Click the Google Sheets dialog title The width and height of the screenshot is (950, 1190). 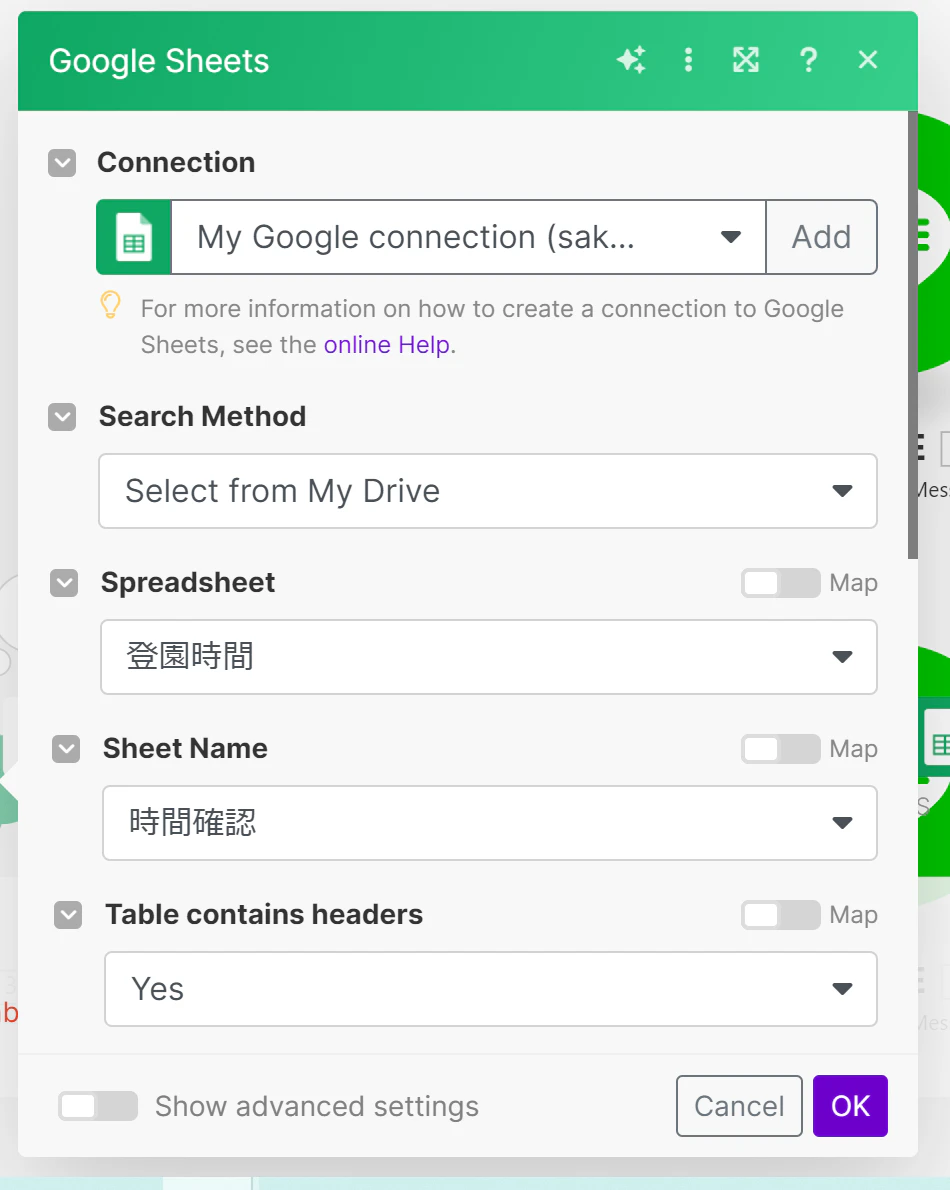click(x=159, y=61)
